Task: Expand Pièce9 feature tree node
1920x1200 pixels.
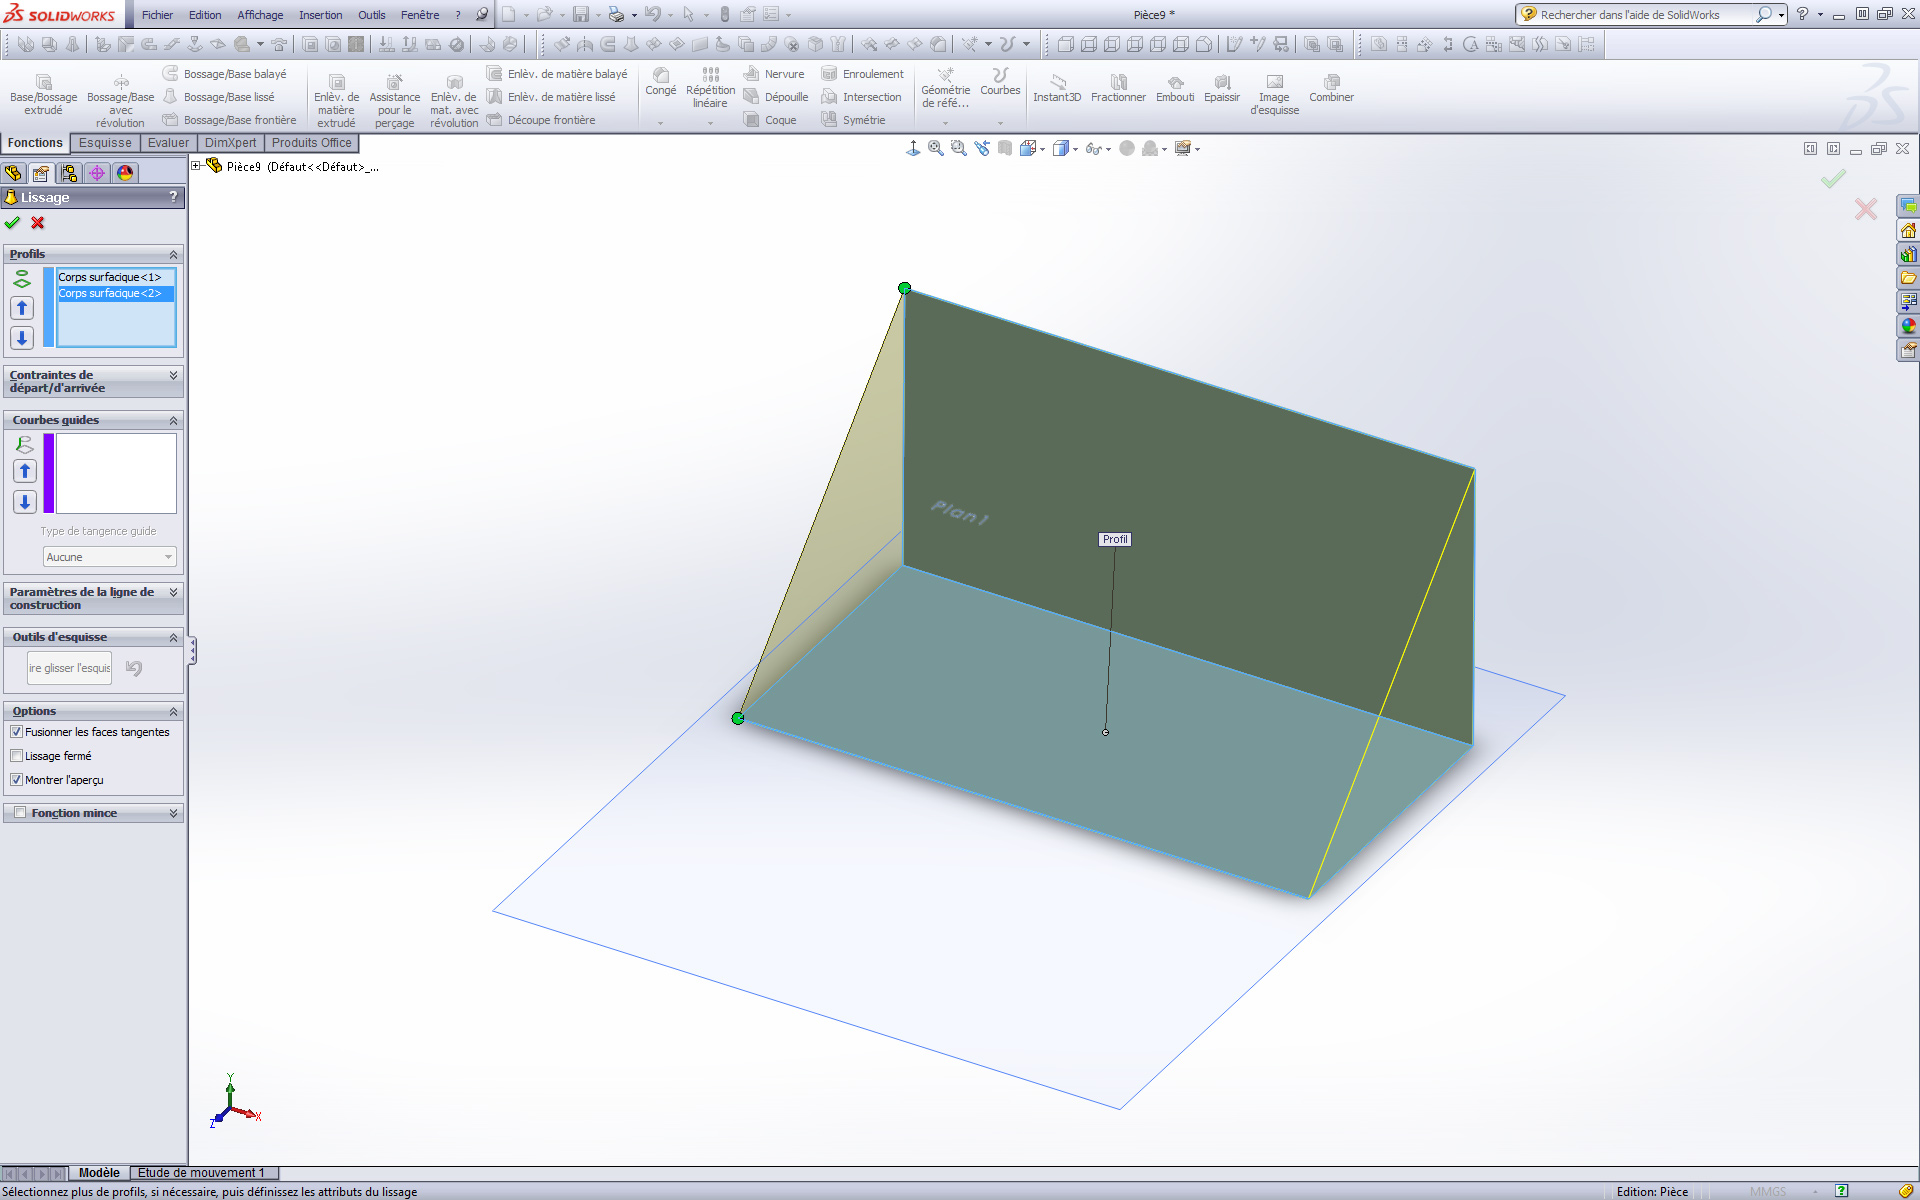Action: 197,166
